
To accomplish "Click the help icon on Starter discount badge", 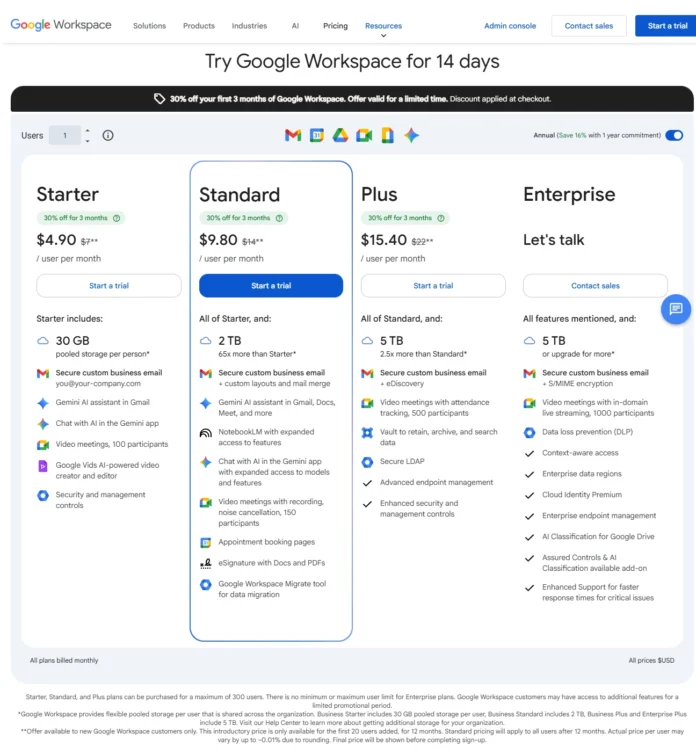I will (117, 218).
